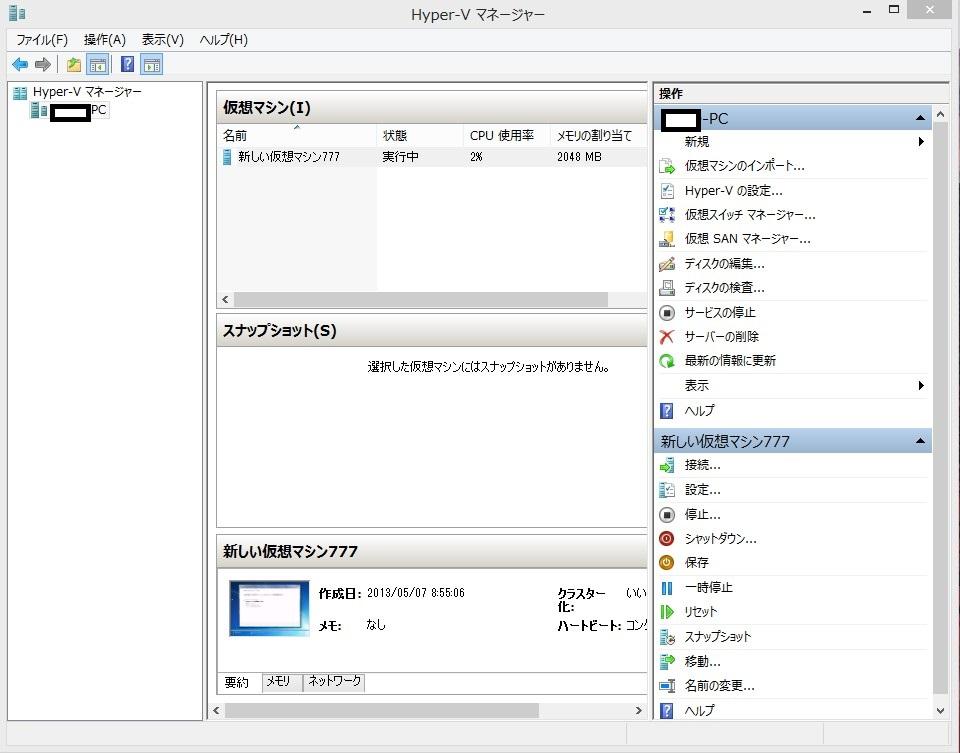Click the red X サーバーの削除 icon
Viewport: 960px width, 753px height.
(x=667, y=337)
